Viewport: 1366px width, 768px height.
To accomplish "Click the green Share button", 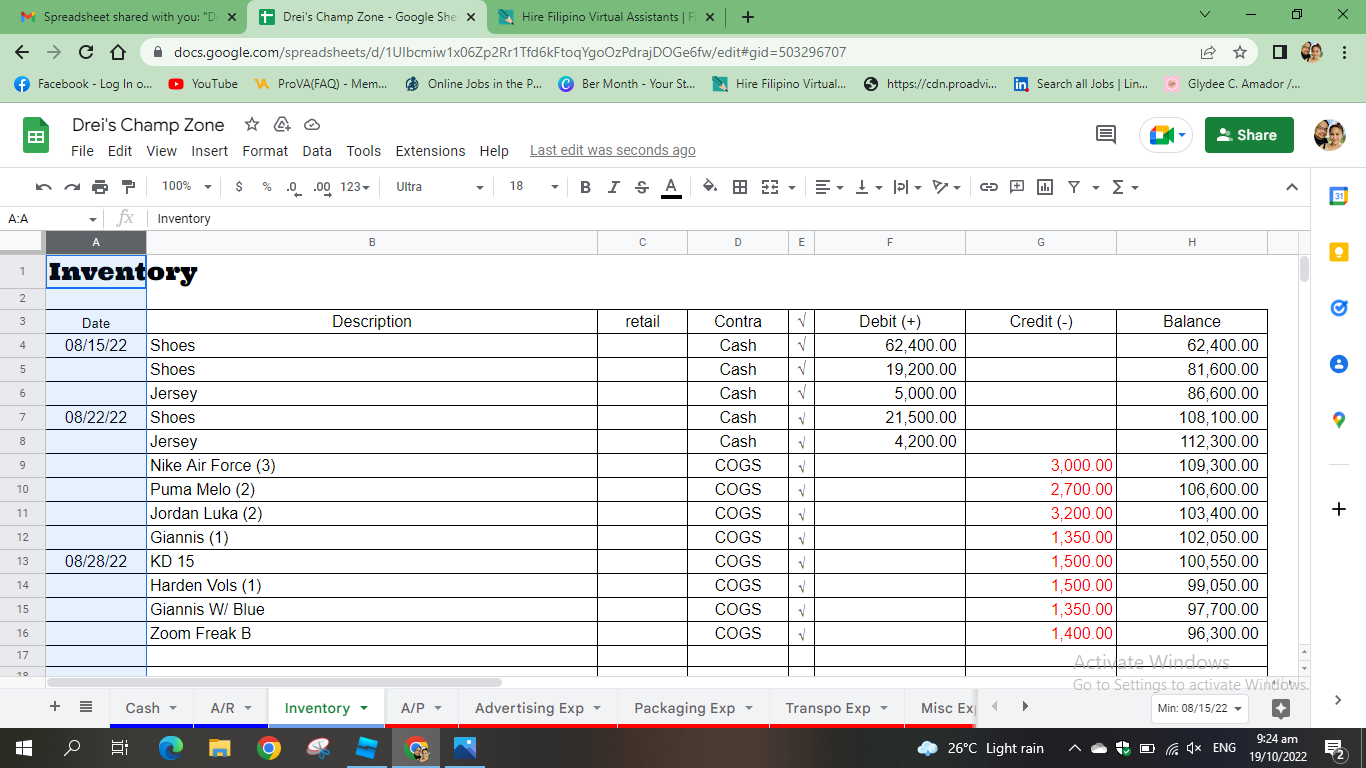I will pos(1249,135).
